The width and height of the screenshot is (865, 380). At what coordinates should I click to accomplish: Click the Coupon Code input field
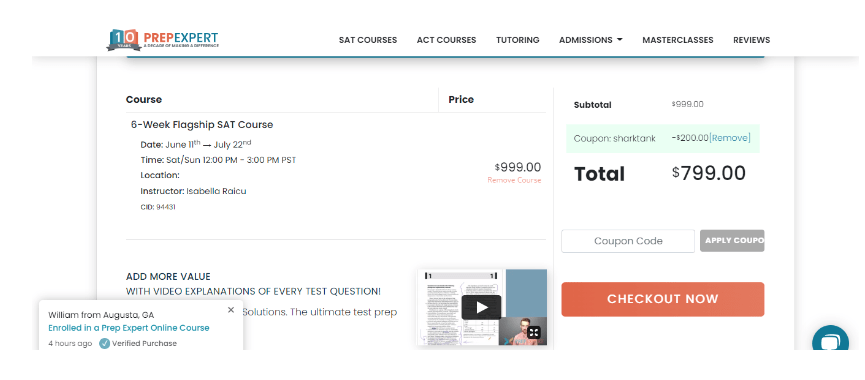[628, 241]
